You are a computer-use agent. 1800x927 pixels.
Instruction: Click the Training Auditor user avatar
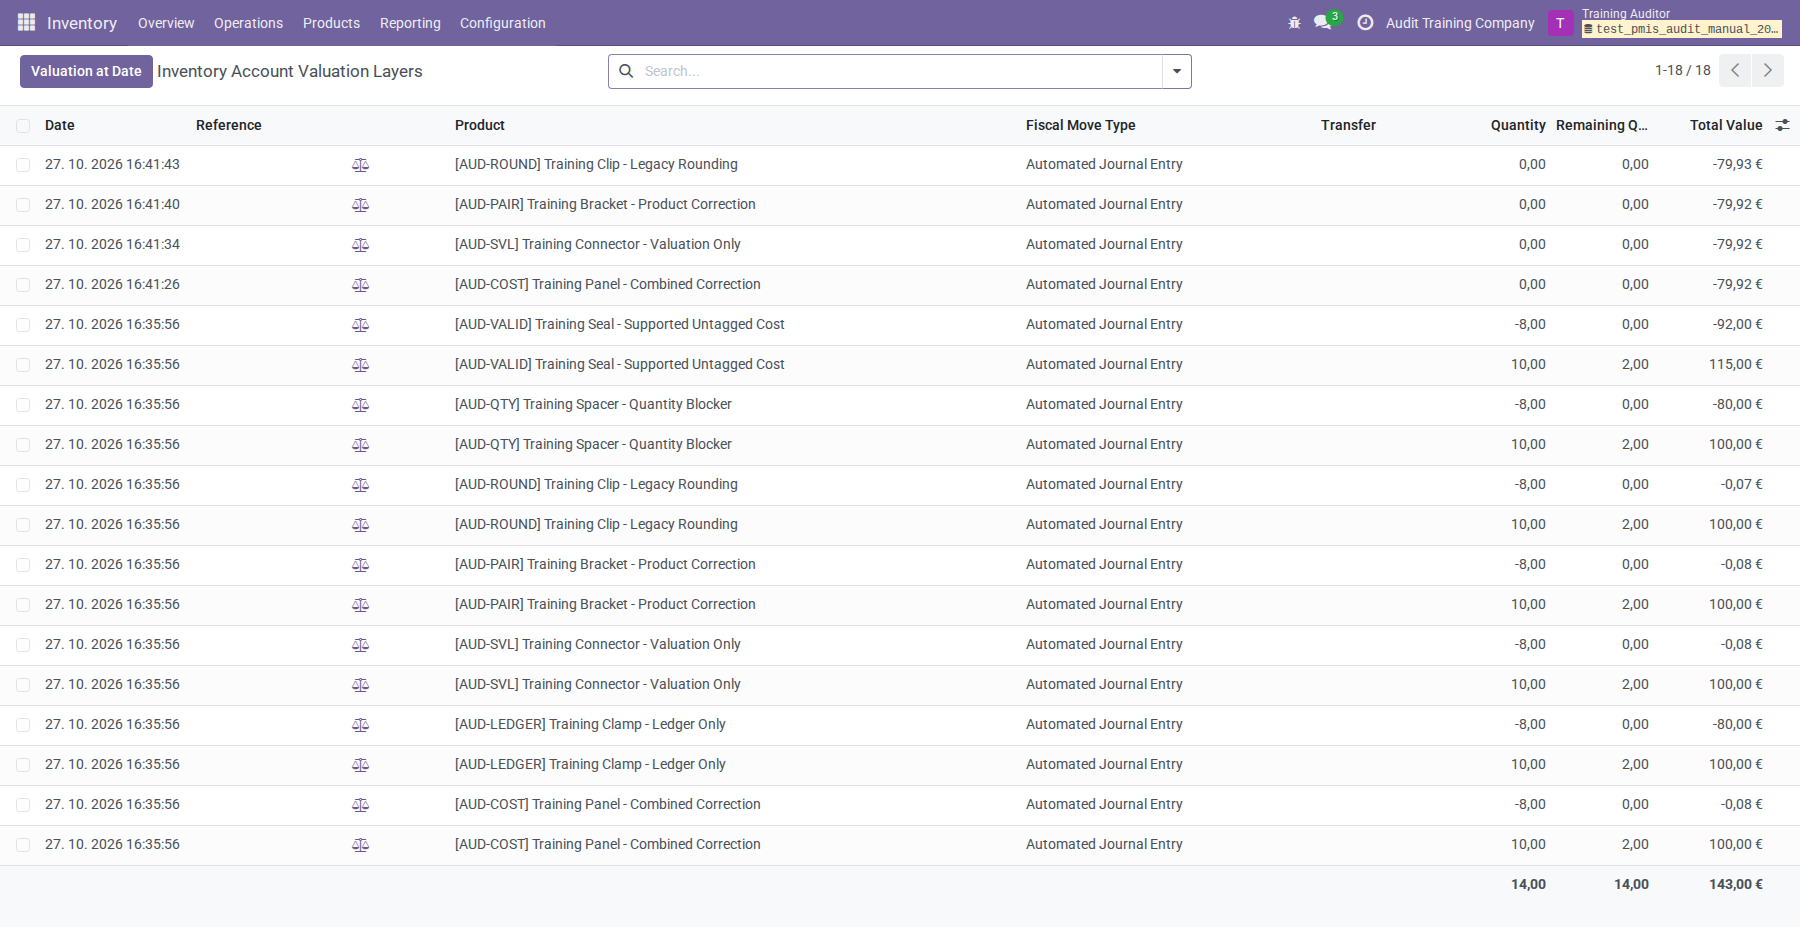tap(1560, 23)
